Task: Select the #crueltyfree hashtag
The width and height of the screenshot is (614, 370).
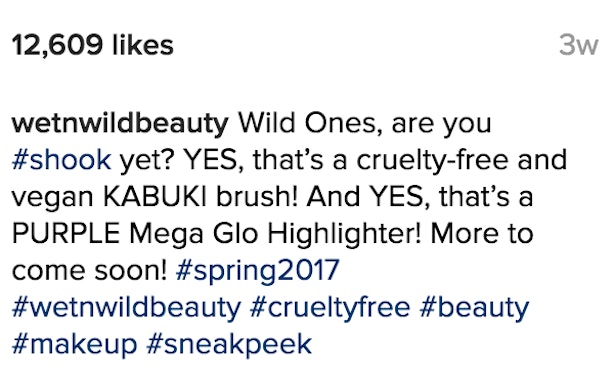Action: tap(330, 307)
